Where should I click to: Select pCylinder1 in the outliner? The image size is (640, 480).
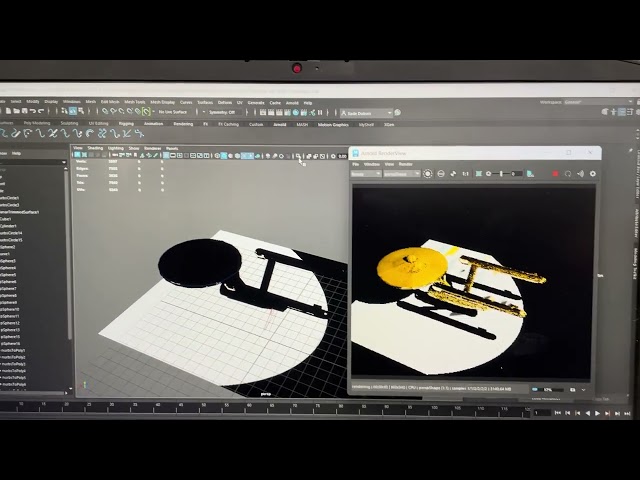[x=9, y=226]
